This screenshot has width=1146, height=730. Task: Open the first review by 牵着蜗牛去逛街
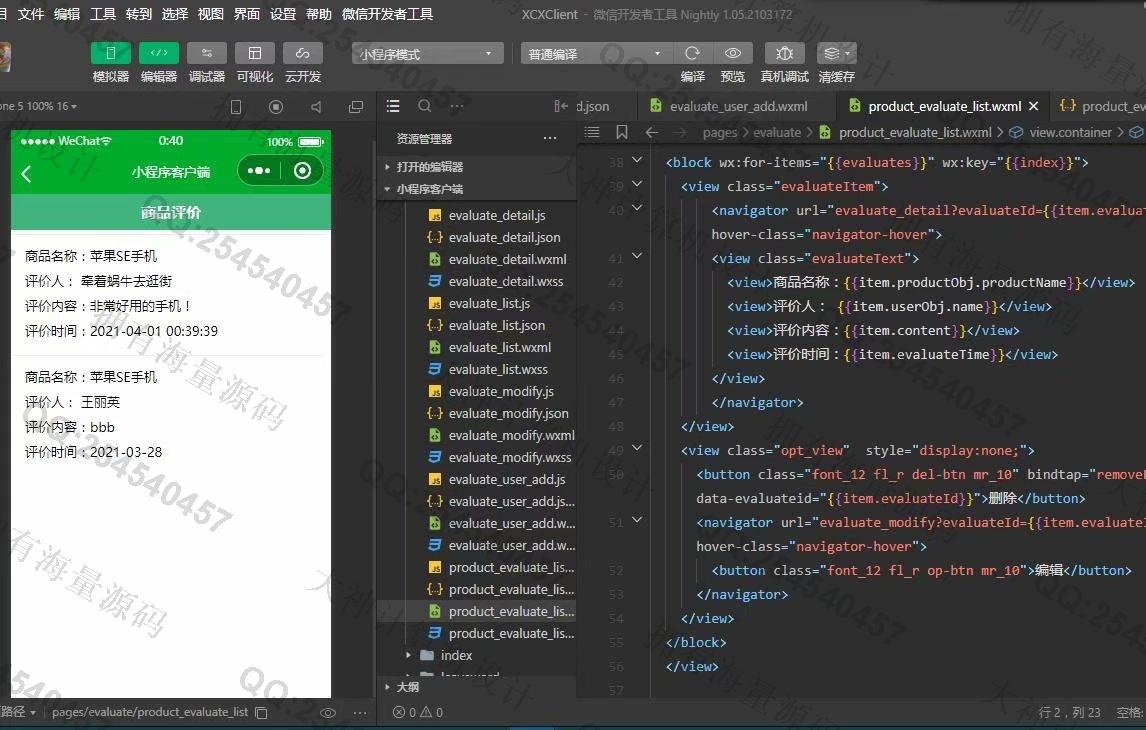[x=171, y=294]
